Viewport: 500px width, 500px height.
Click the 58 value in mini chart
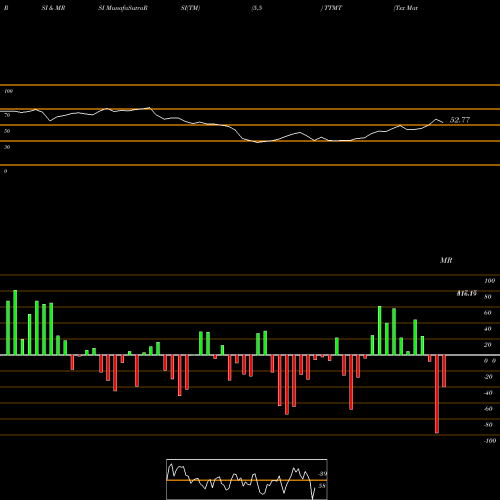point(322,486)
